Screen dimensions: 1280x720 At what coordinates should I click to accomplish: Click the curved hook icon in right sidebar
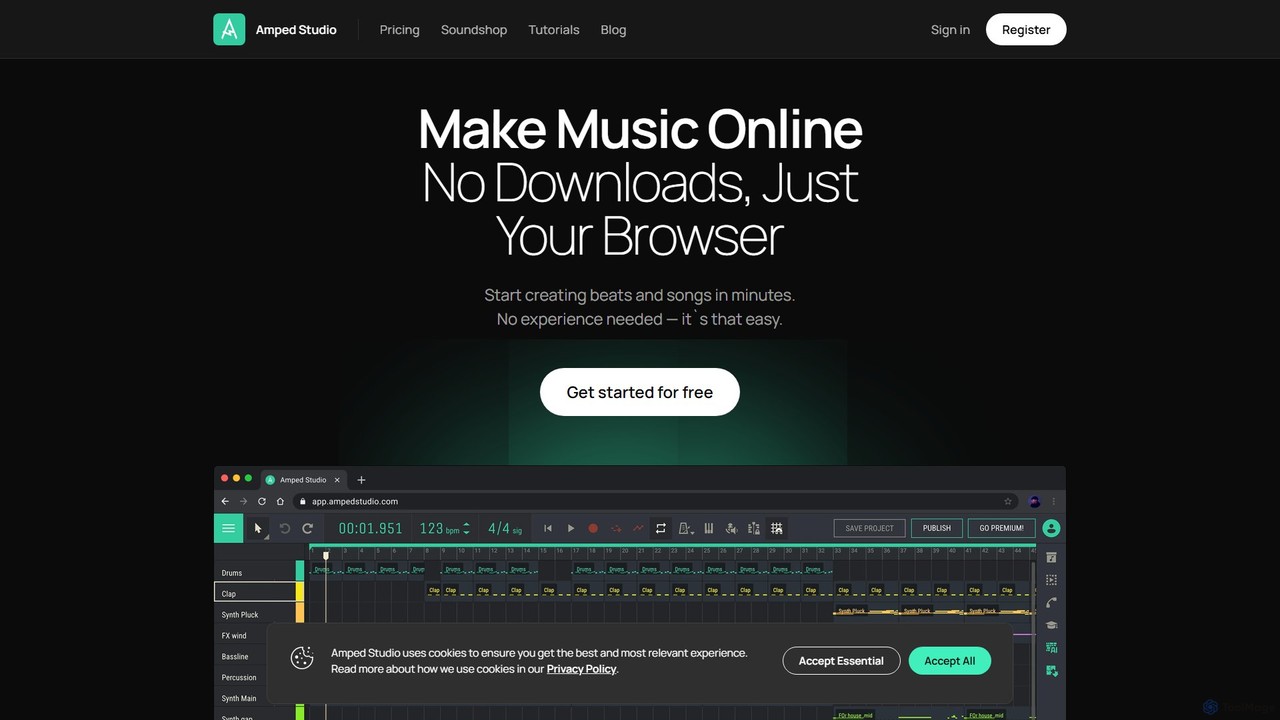1051,603
